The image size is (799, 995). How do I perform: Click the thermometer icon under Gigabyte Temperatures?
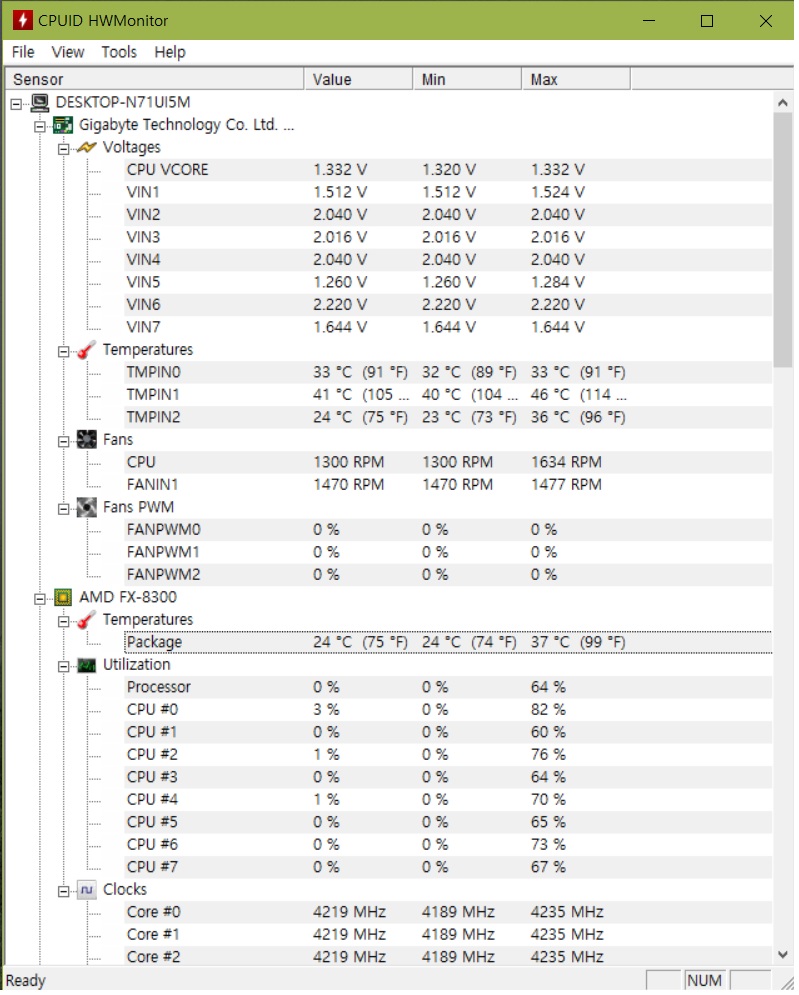click(86, 350)
